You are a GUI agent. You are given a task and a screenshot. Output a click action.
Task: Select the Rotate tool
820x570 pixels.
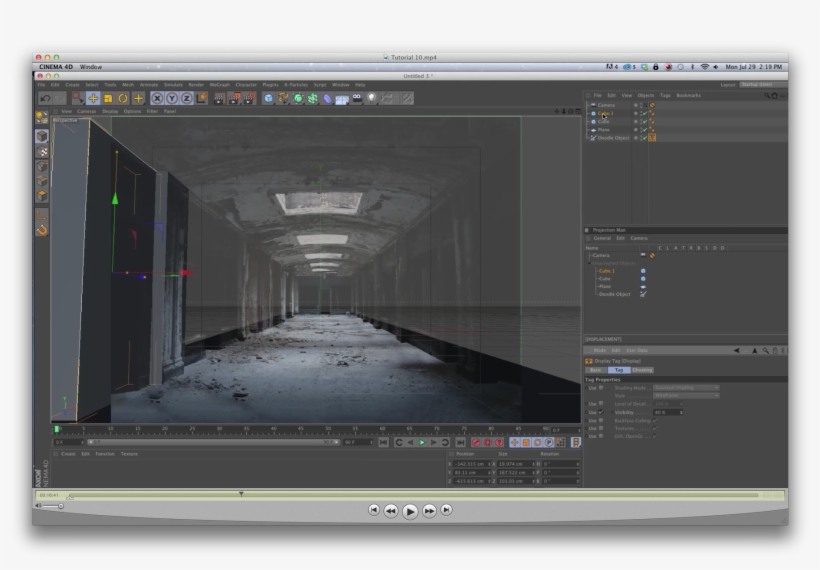click(x=123, y=98)
